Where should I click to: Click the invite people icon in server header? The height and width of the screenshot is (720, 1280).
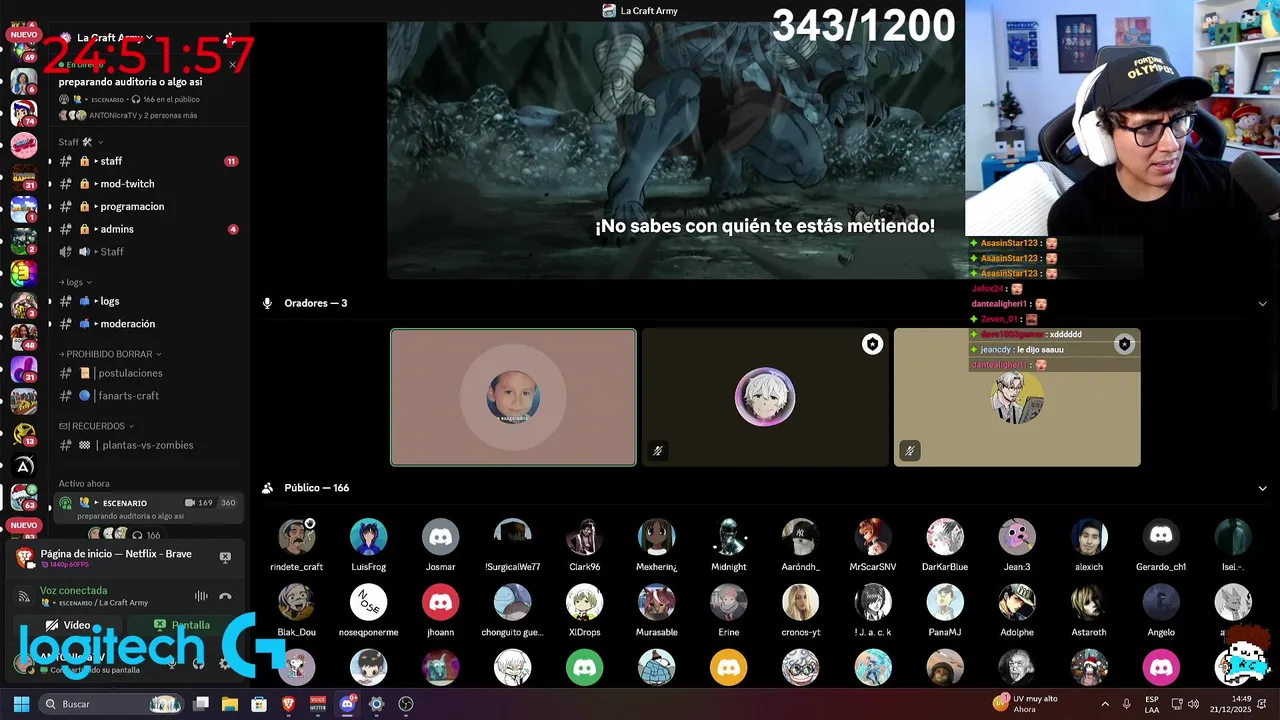pyautogui.click(x=229, y=38)
